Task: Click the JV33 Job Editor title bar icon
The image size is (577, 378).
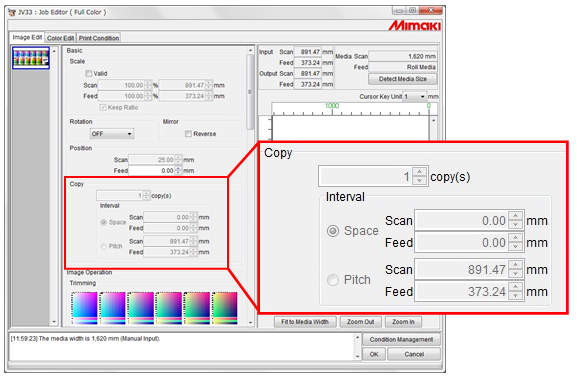Action: coord(12,12)
